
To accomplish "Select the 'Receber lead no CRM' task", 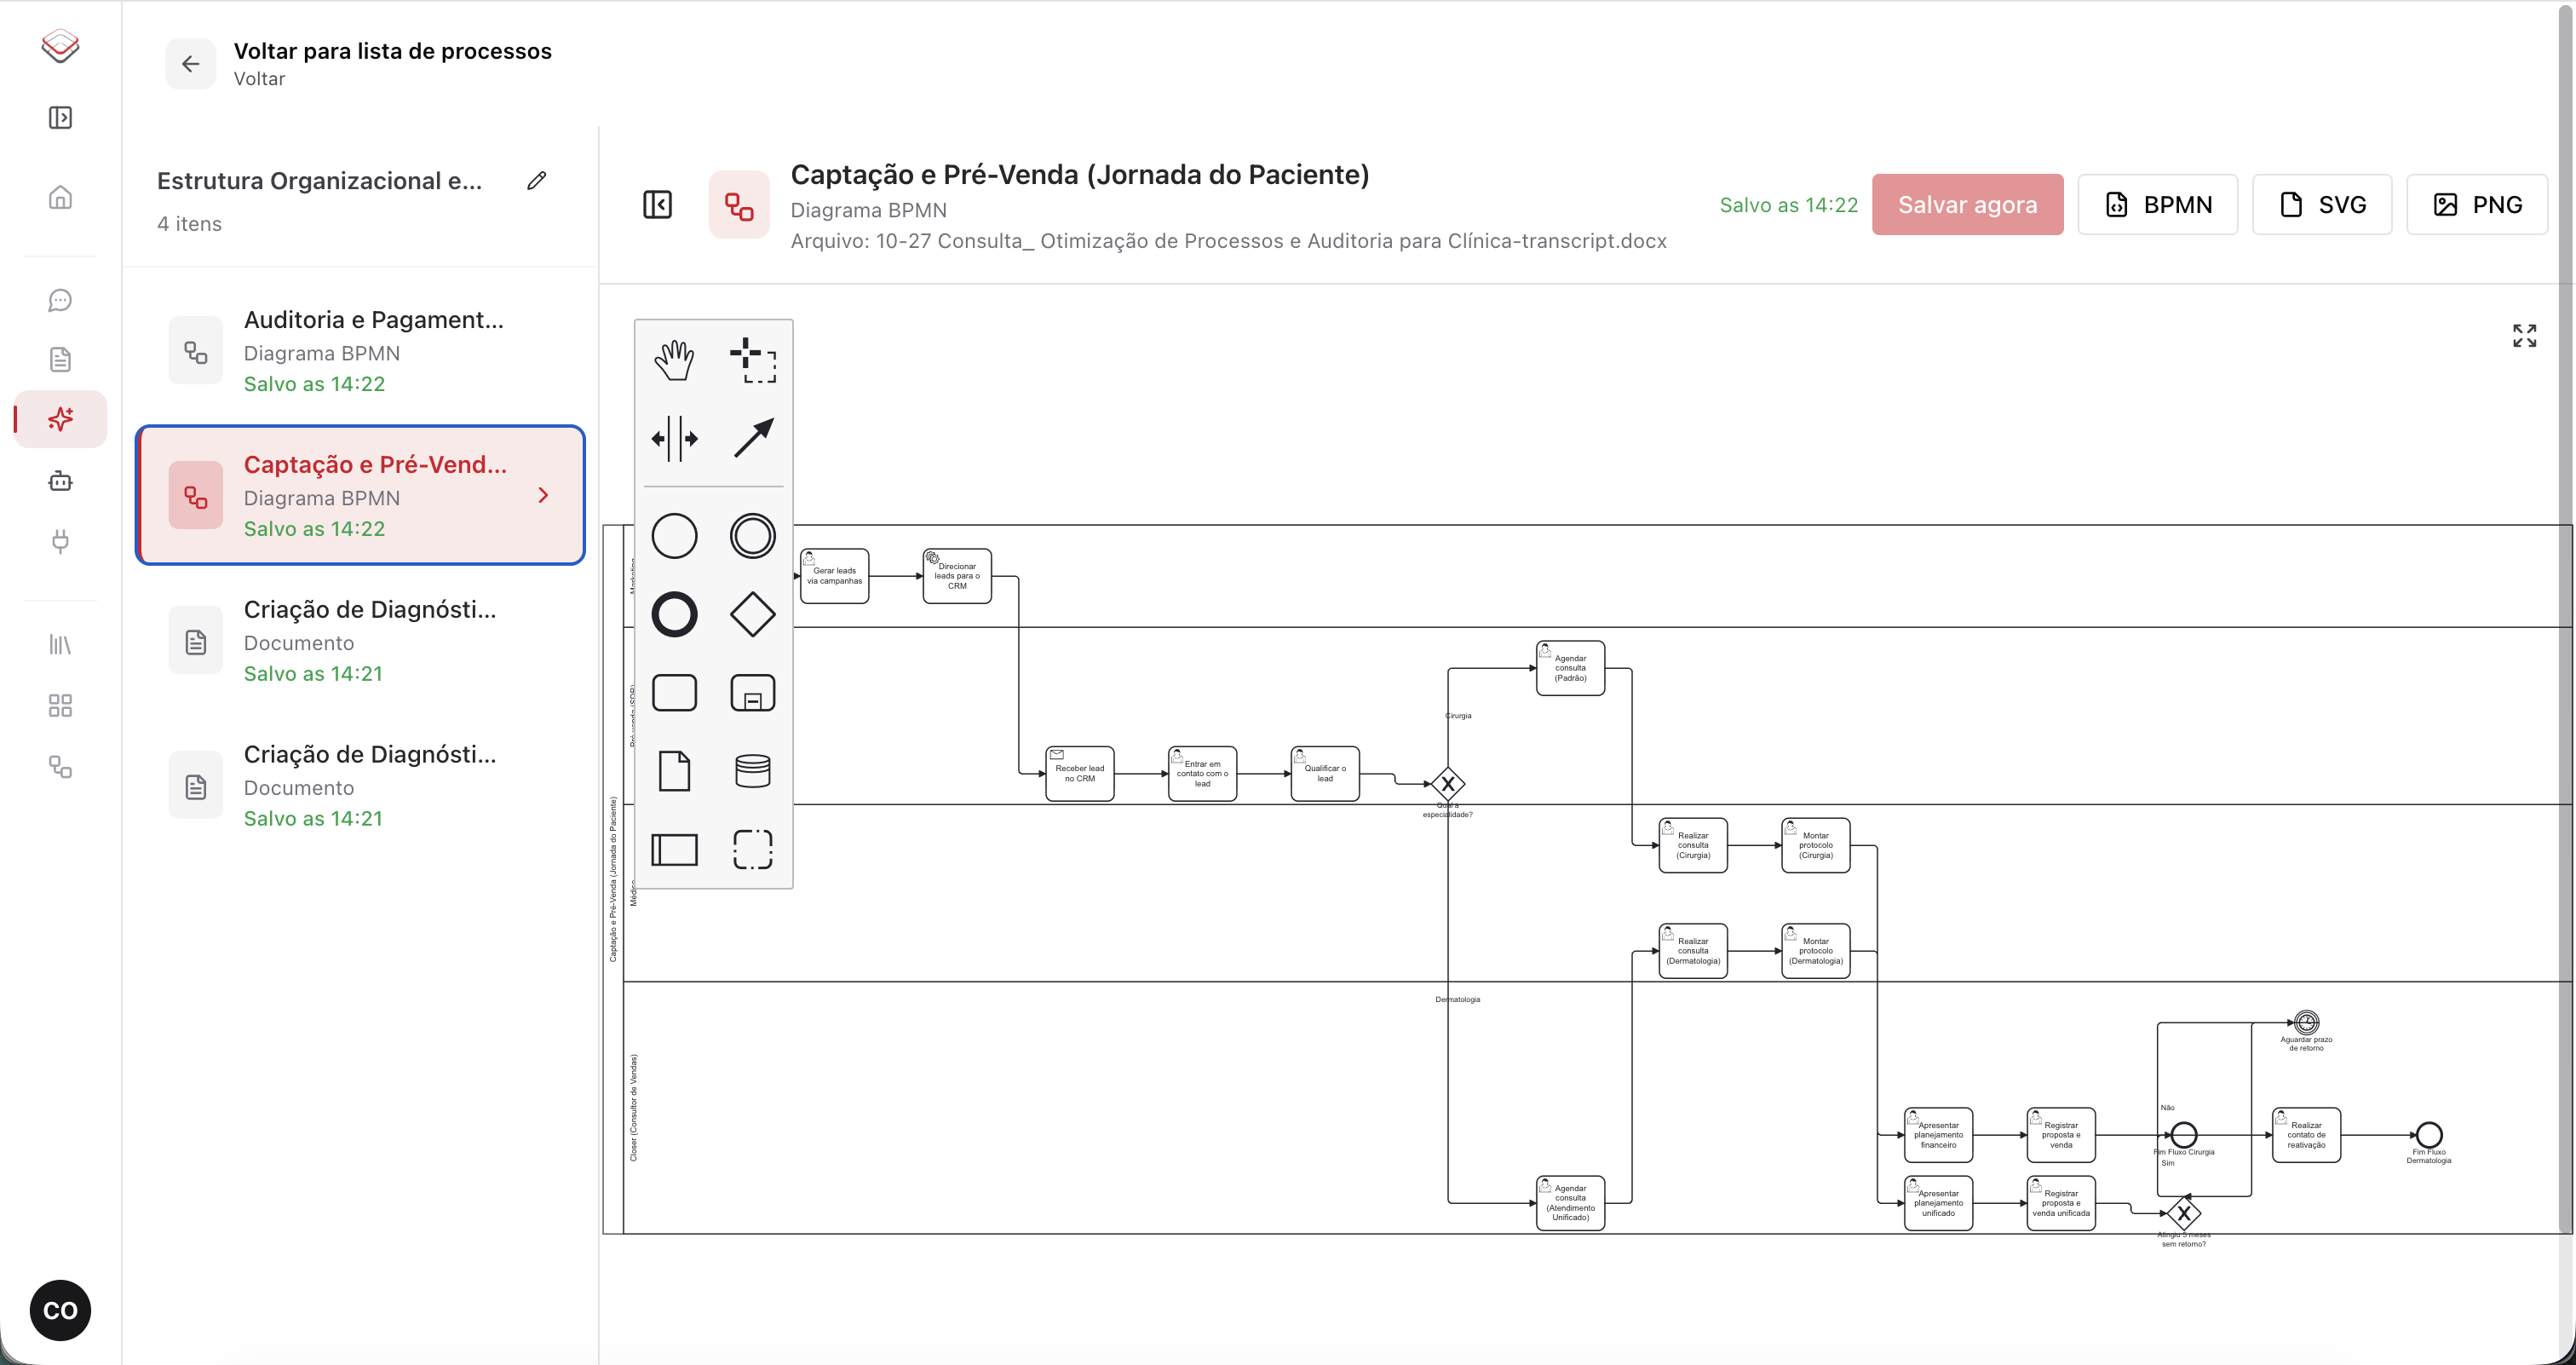I will point(1079,774).
